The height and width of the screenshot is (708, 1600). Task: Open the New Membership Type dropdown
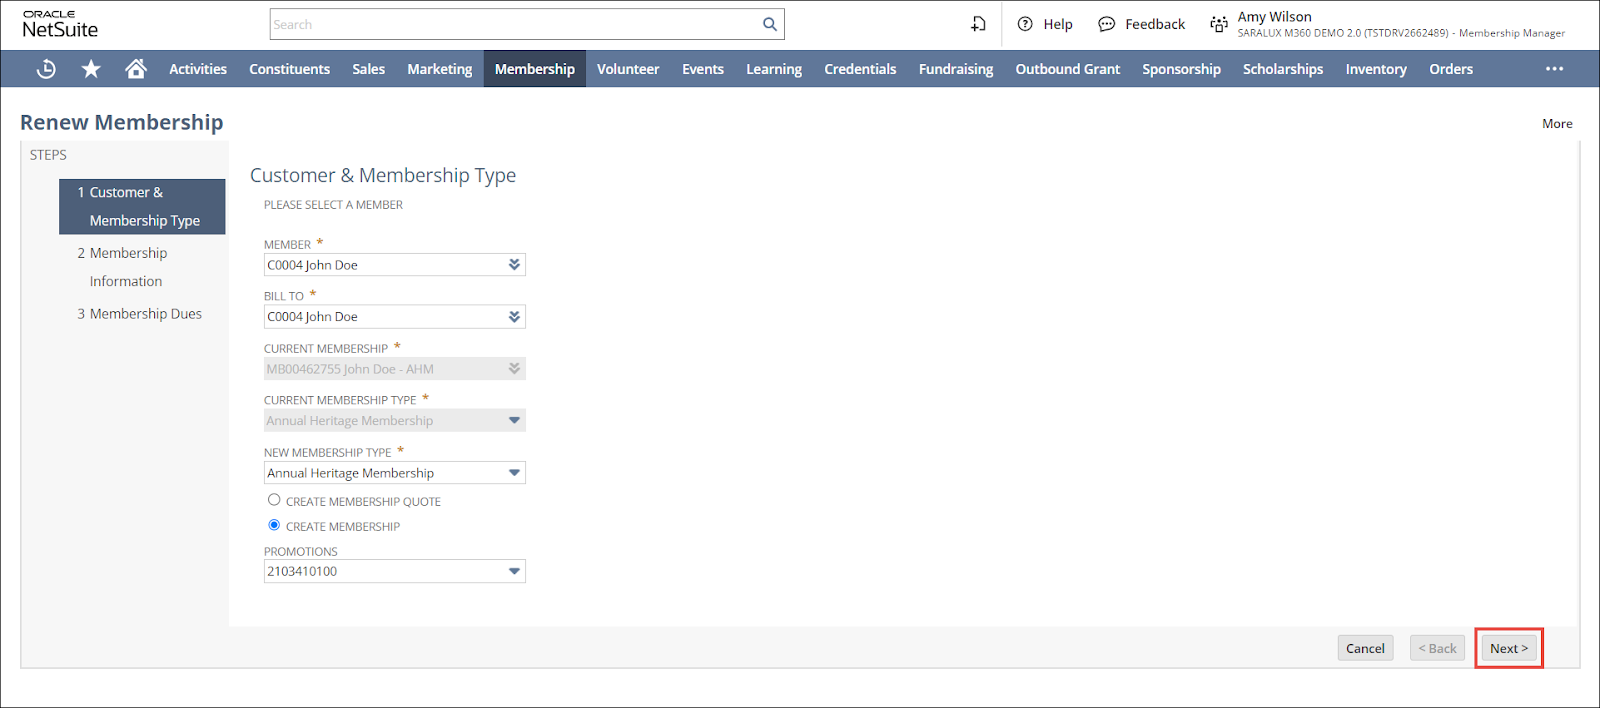[514, 473]
